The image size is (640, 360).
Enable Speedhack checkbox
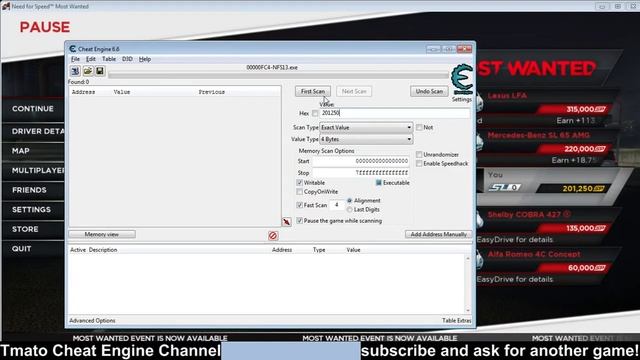click(x=419, y=164)
